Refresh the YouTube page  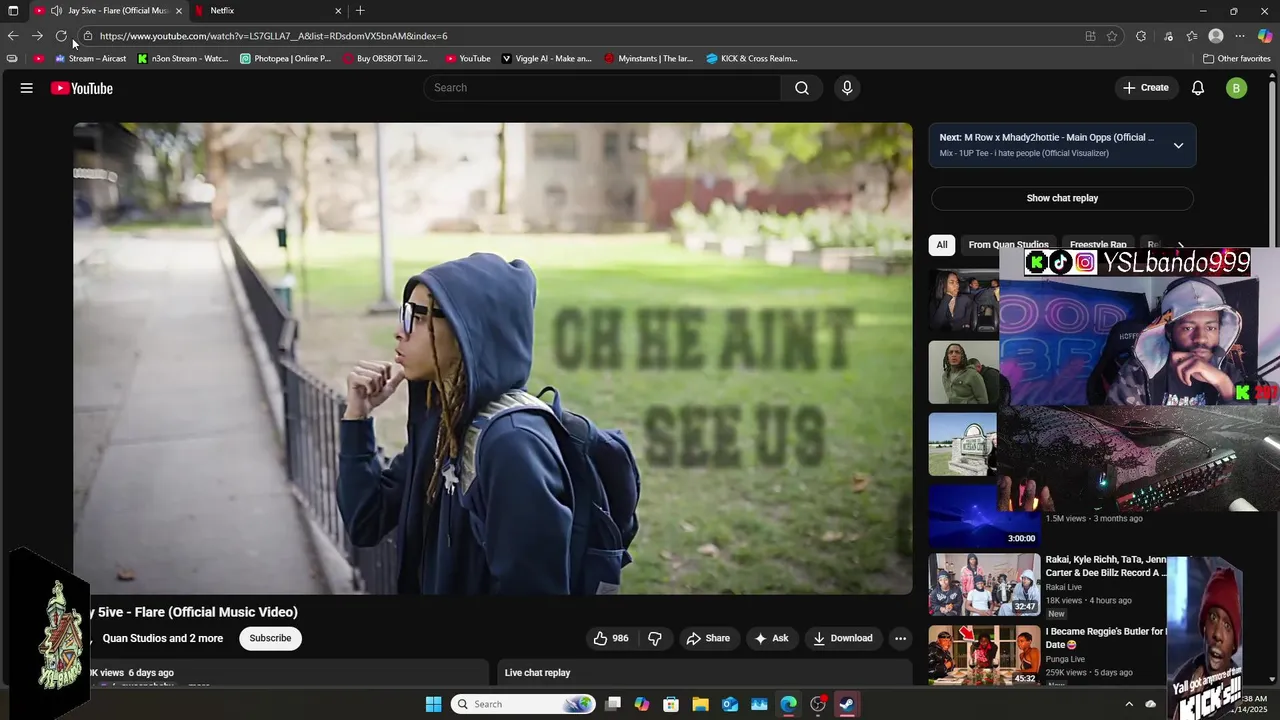tap(61, 36)
